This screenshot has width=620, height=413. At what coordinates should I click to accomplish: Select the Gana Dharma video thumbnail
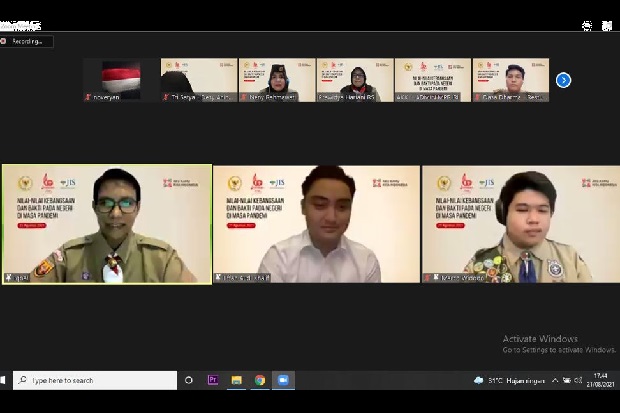point(511,80)
